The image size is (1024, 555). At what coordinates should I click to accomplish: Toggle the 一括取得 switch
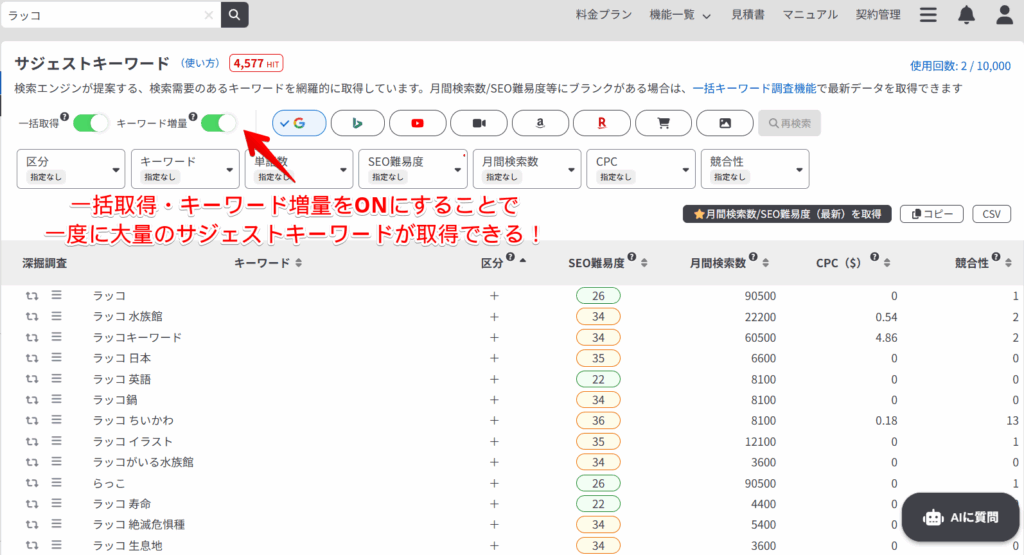(x=90, y=123)
